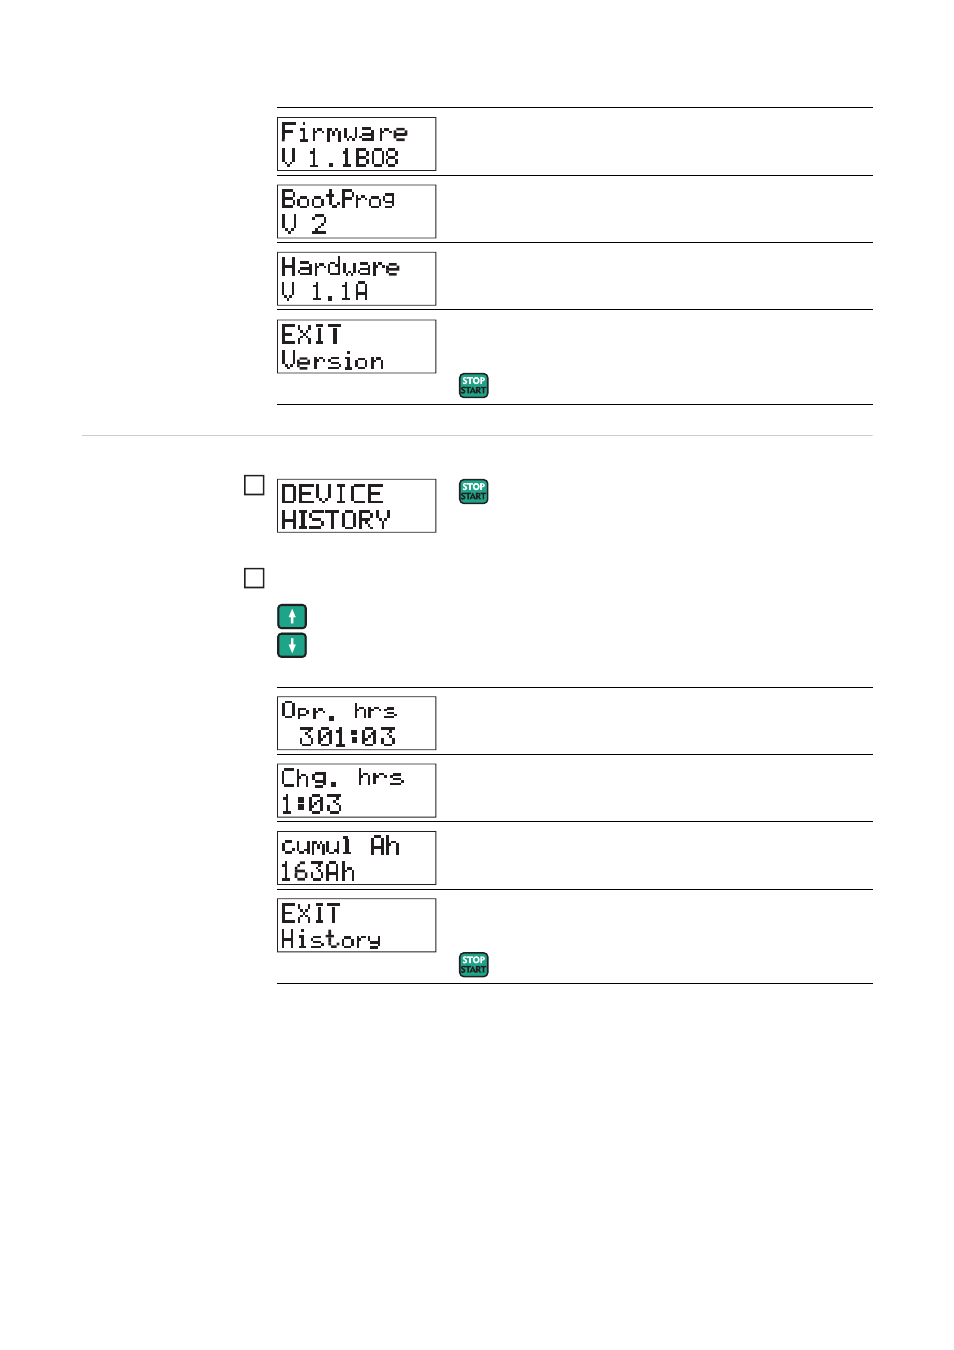Open the DEVICE HISTORY display
This screenshot has width=954, height=1350.
356,506
